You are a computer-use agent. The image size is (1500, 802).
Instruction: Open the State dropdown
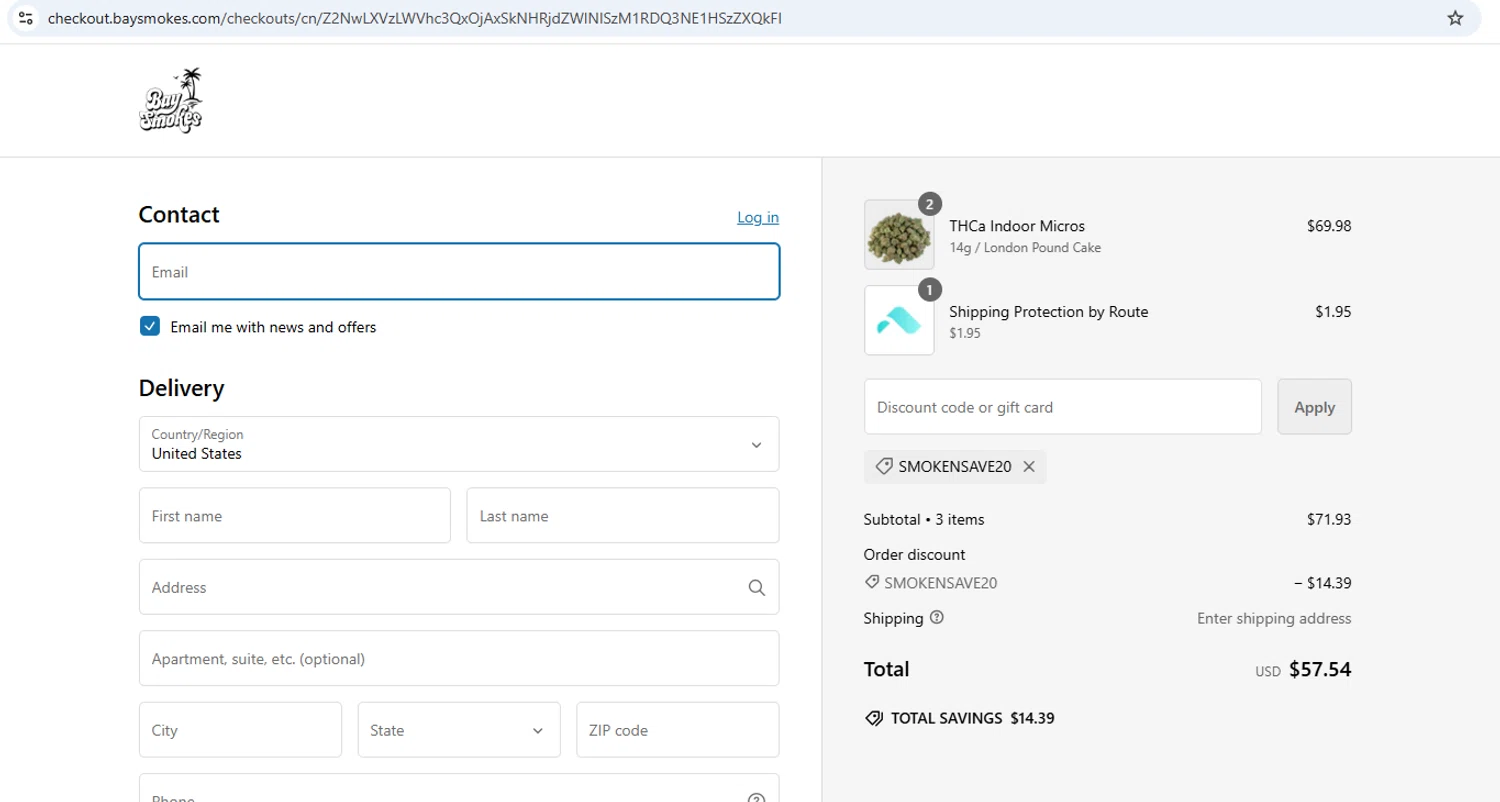coord(459,730)
